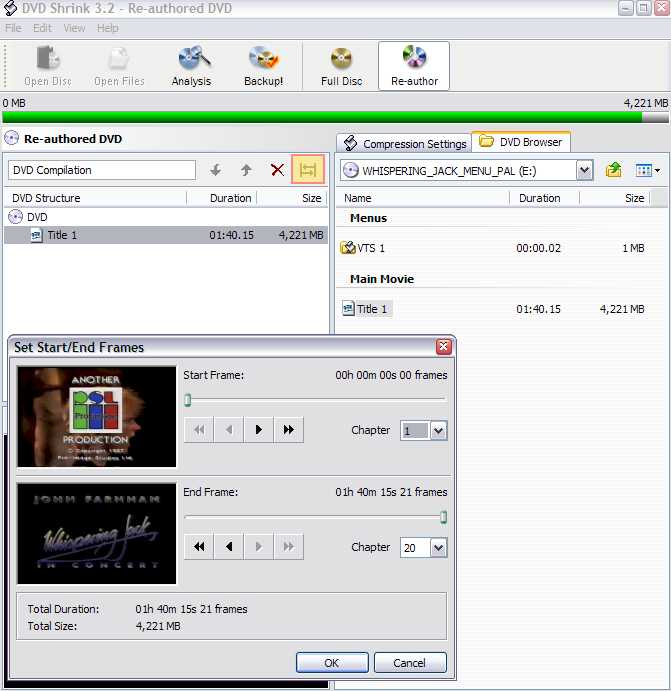The width and height of the screenshot is (671, 691).
Task: Run Analysis from the toolbar
Action: 191,67
